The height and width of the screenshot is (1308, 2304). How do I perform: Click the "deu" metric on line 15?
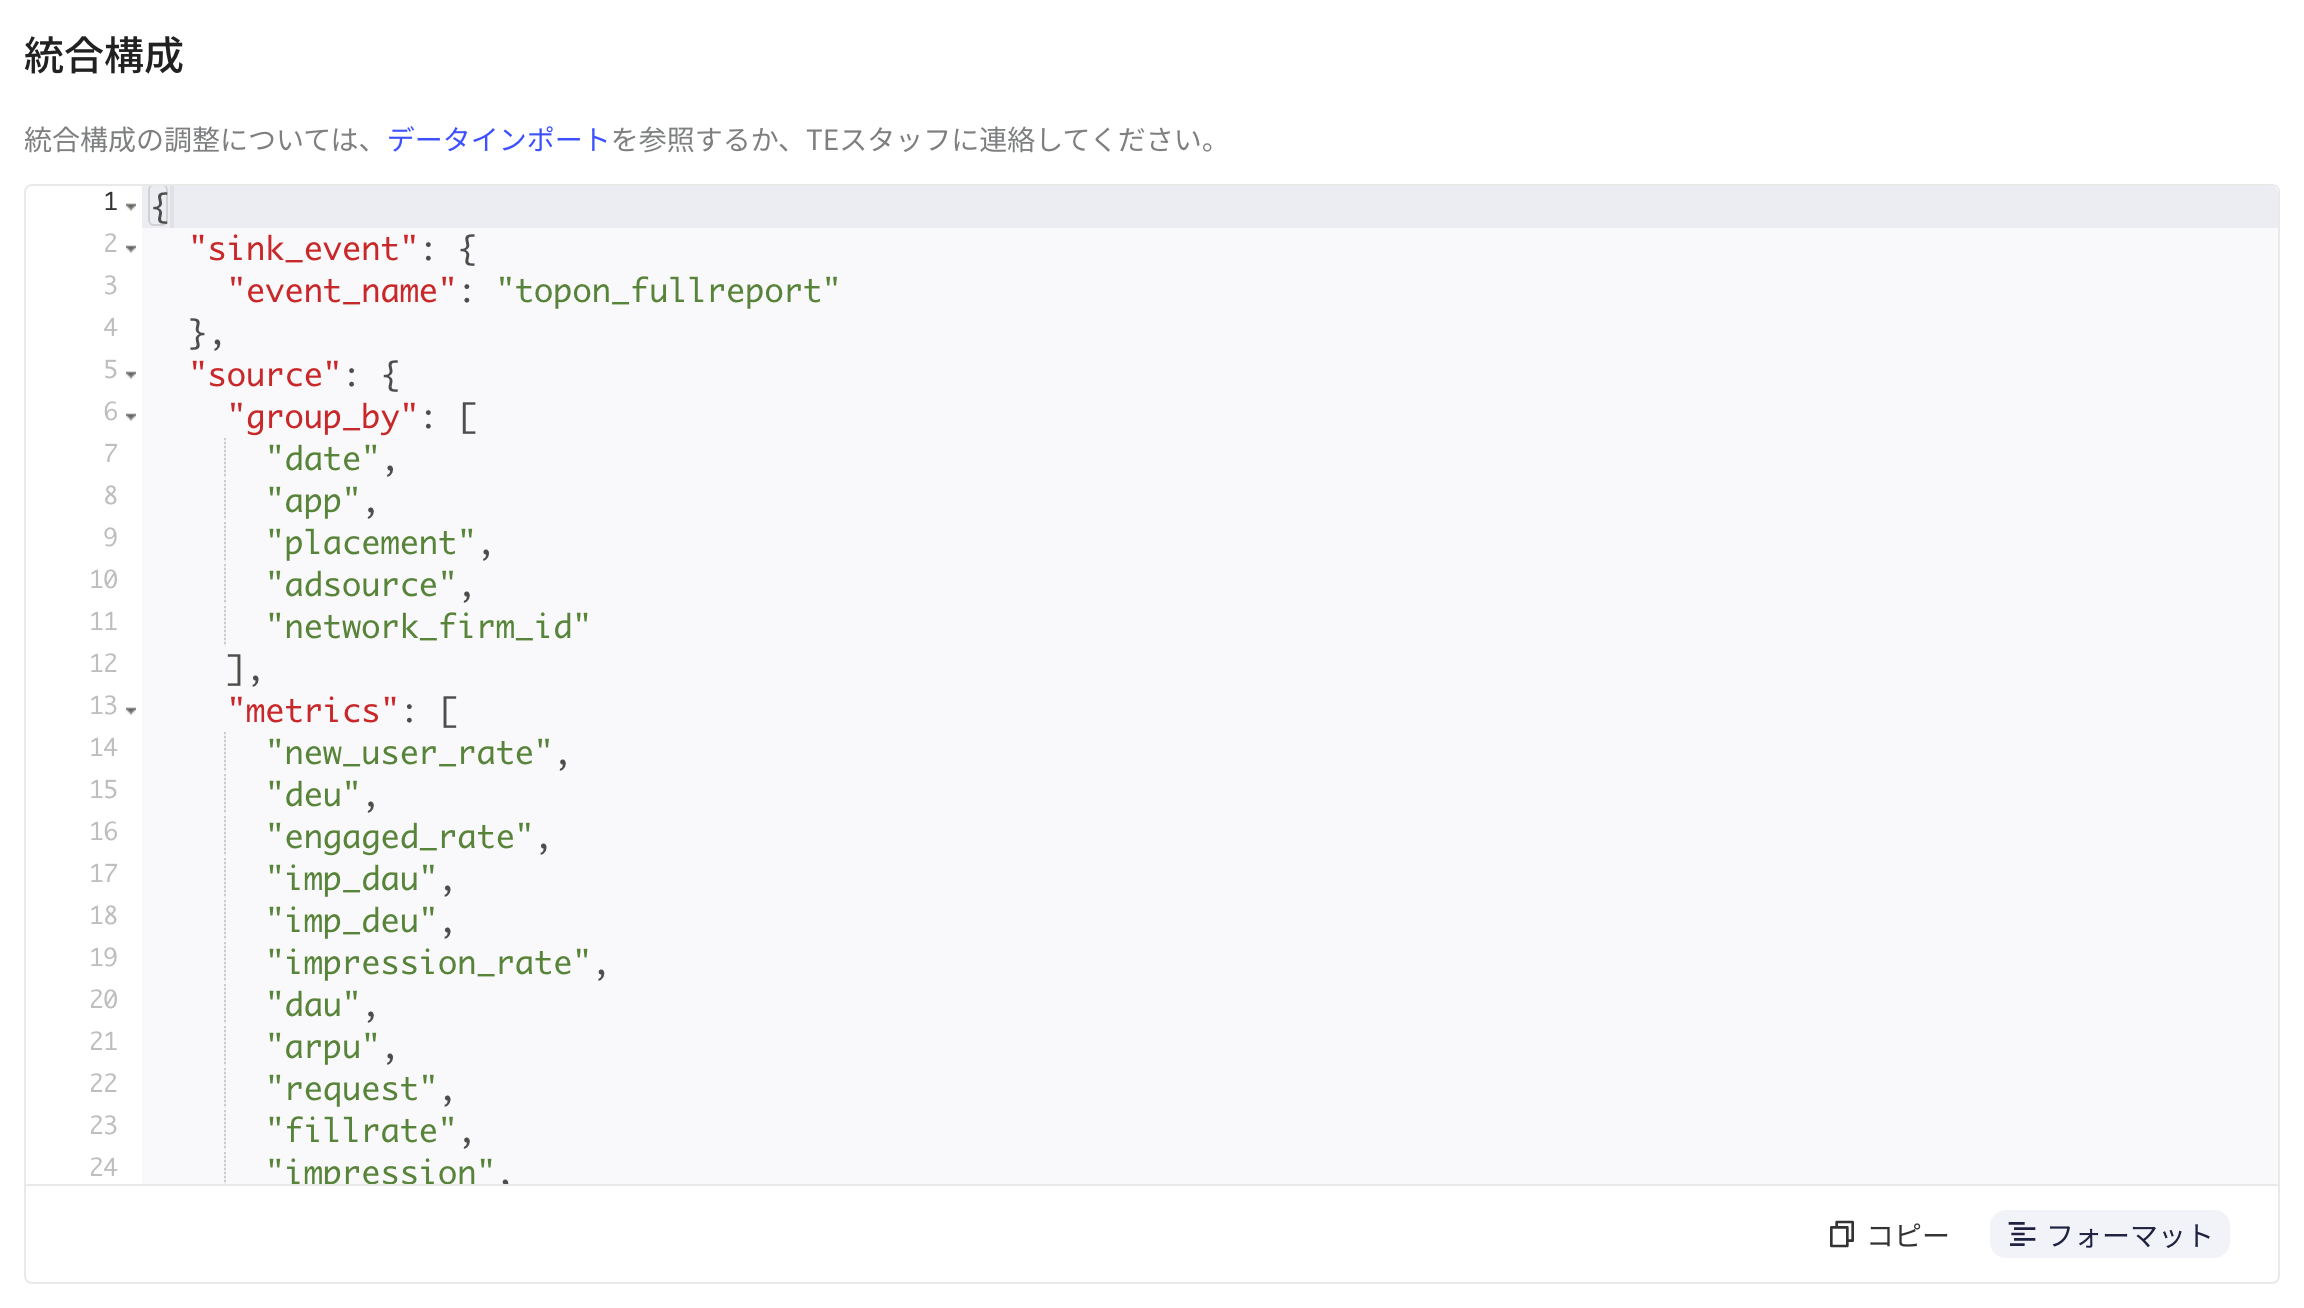point(312,795)
